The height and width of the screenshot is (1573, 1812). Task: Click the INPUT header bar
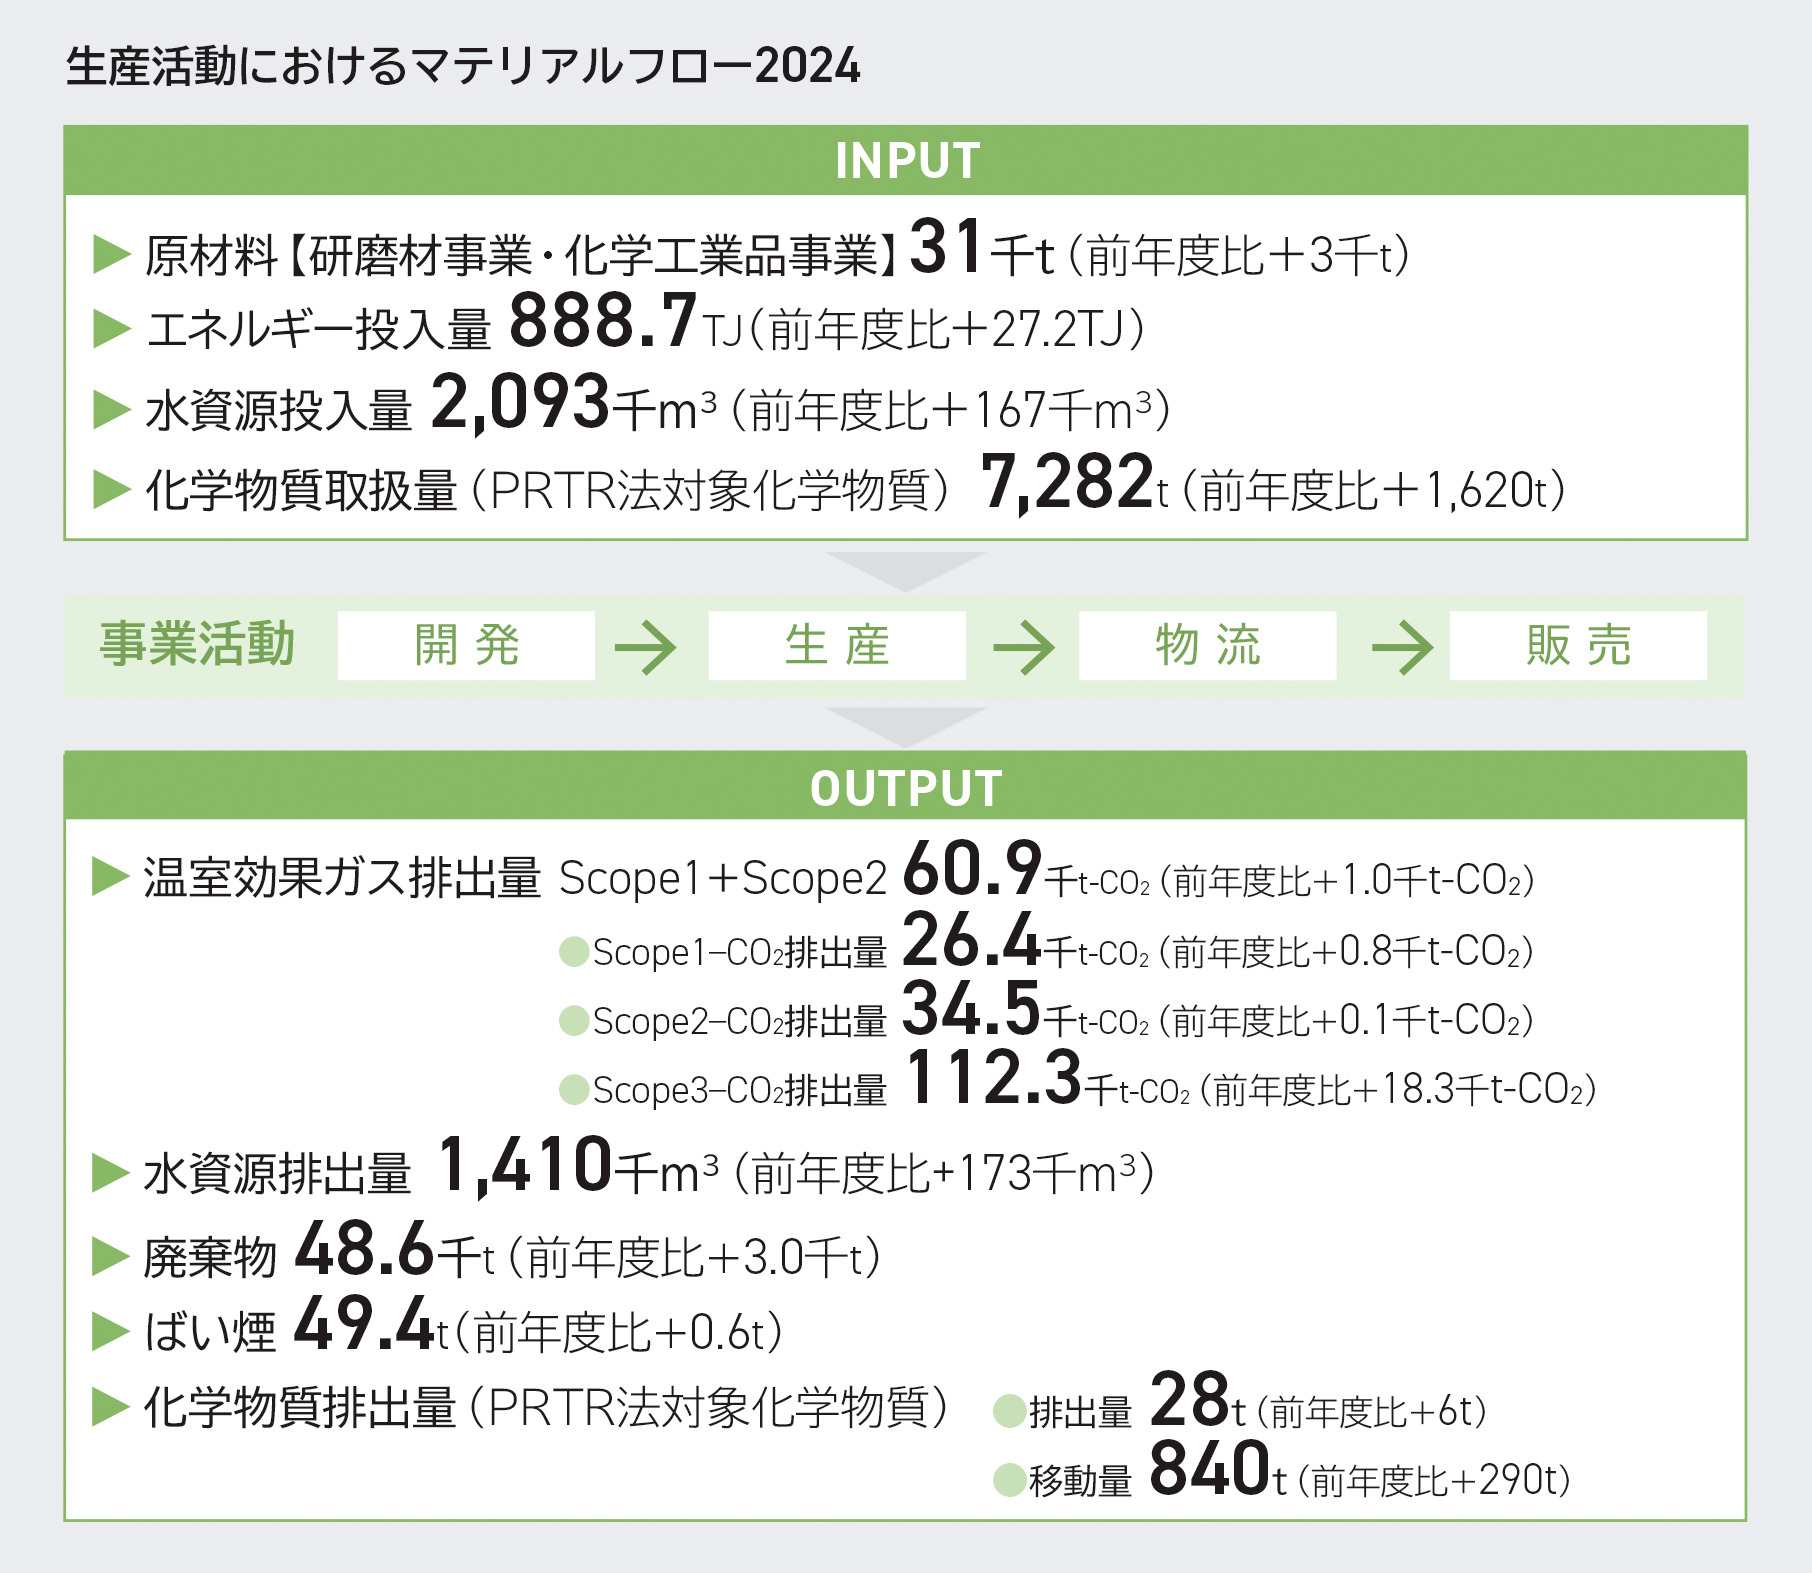point(905,160)
